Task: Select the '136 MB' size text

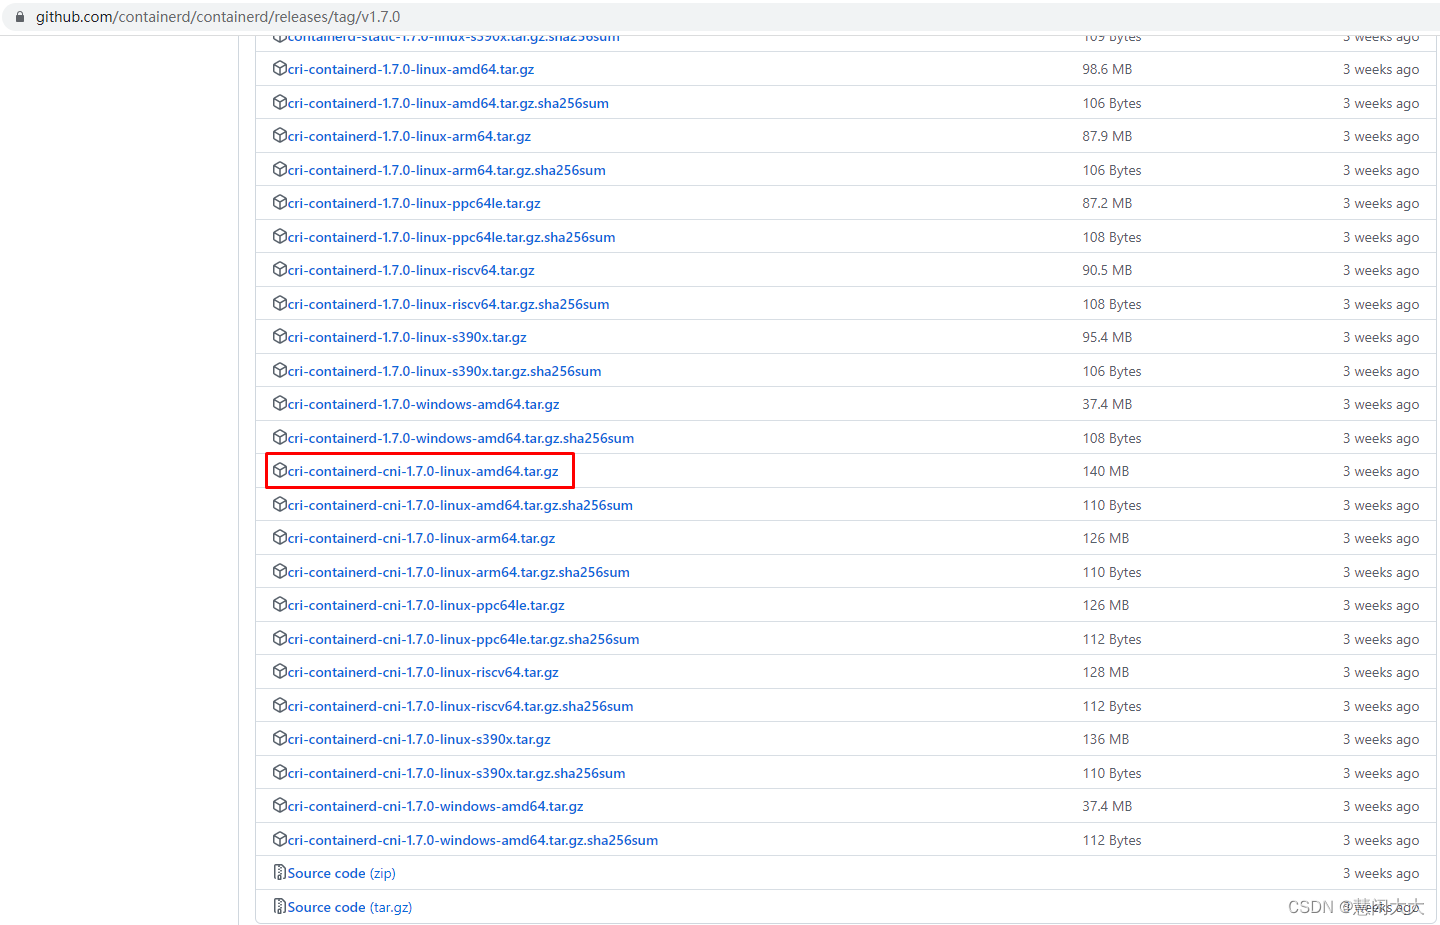Action: point(1106,739)
